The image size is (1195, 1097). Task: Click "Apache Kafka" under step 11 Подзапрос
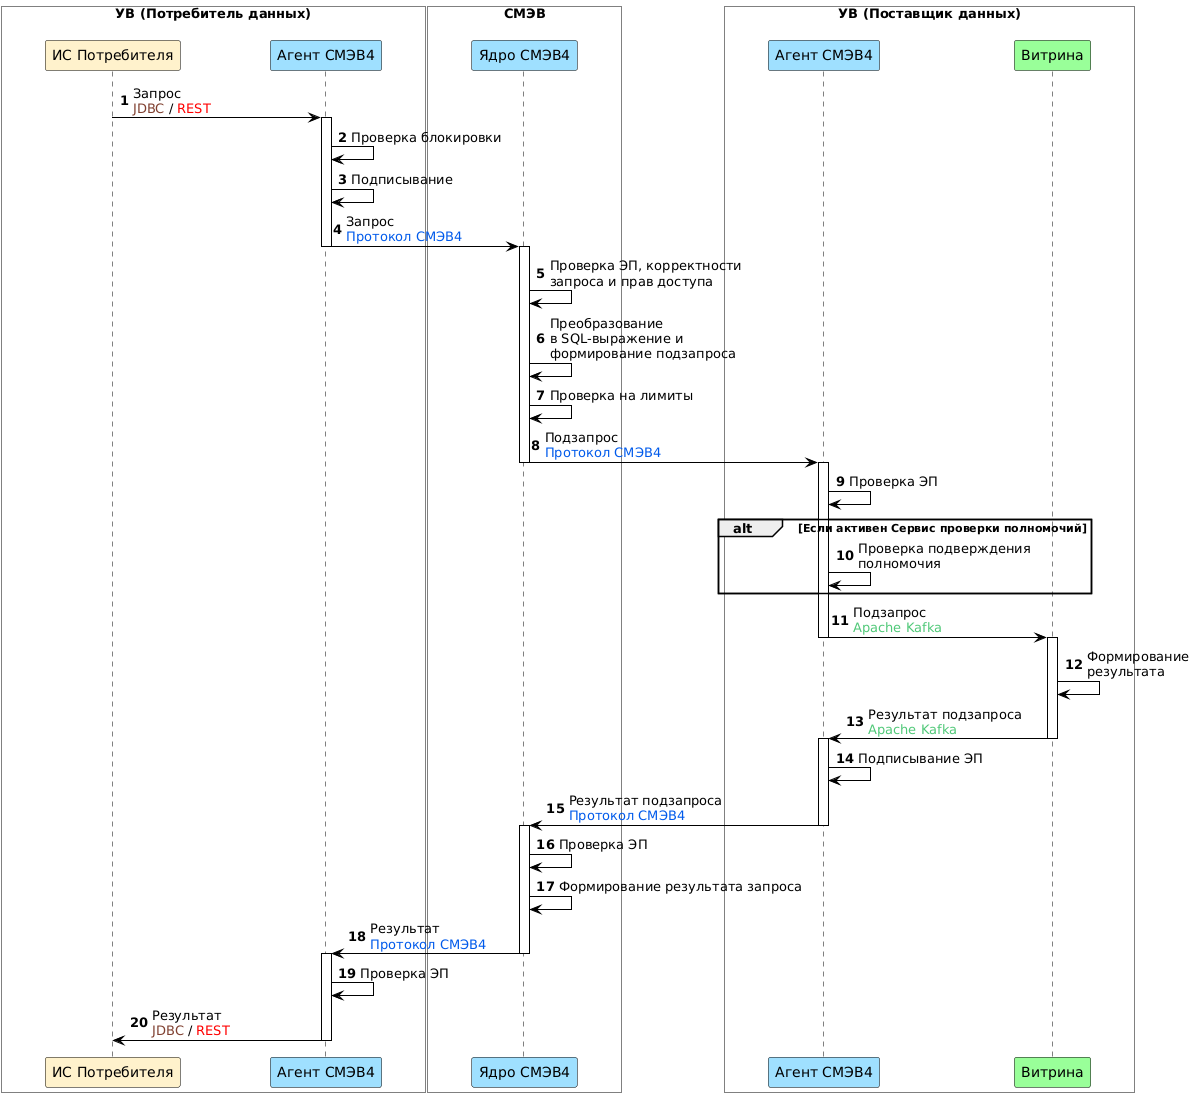click(896, 628)
